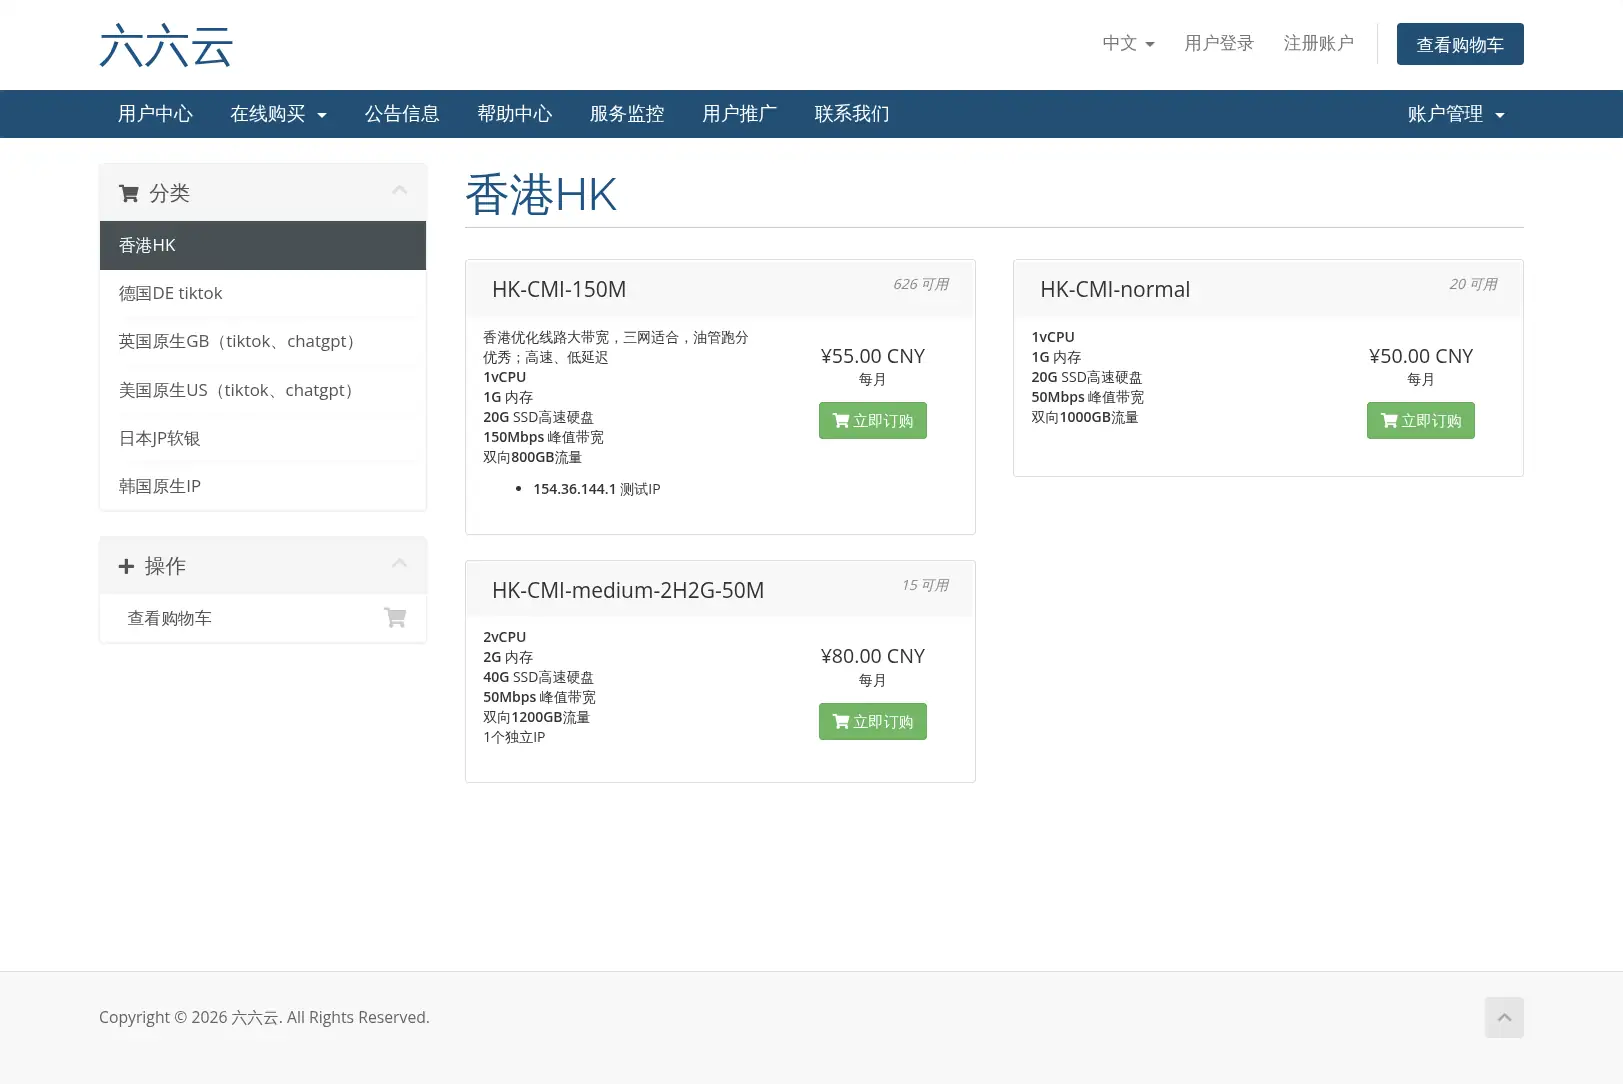Click the 六六云 site logo
Image resolution: width=1623 pixels, height=1084 pixels.
tap(166, 46)
